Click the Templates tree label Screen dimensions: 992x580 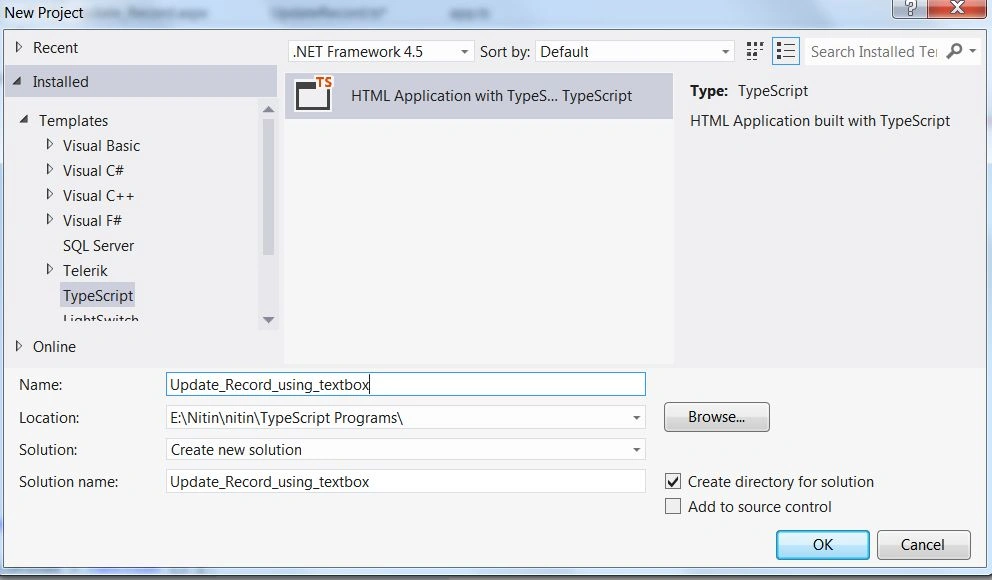(73, 121)
